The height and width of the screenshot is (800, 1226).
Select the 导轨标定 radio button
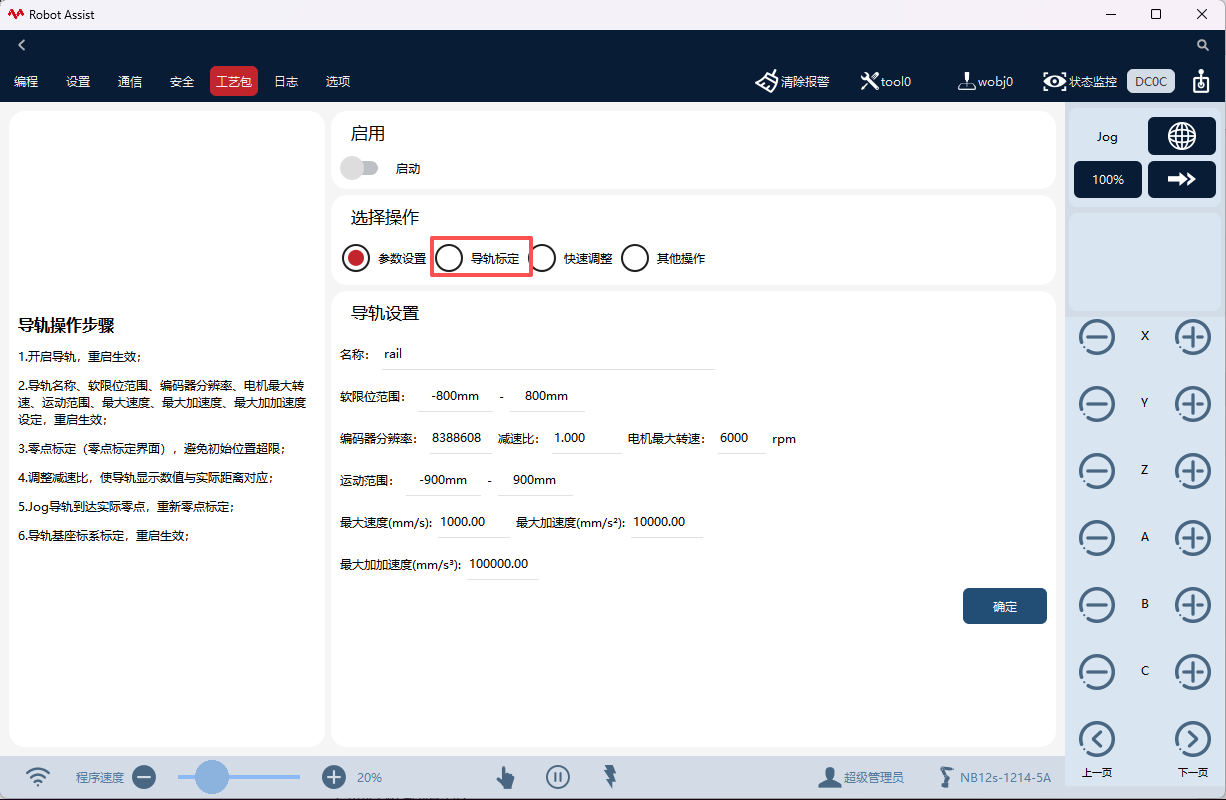449,257
